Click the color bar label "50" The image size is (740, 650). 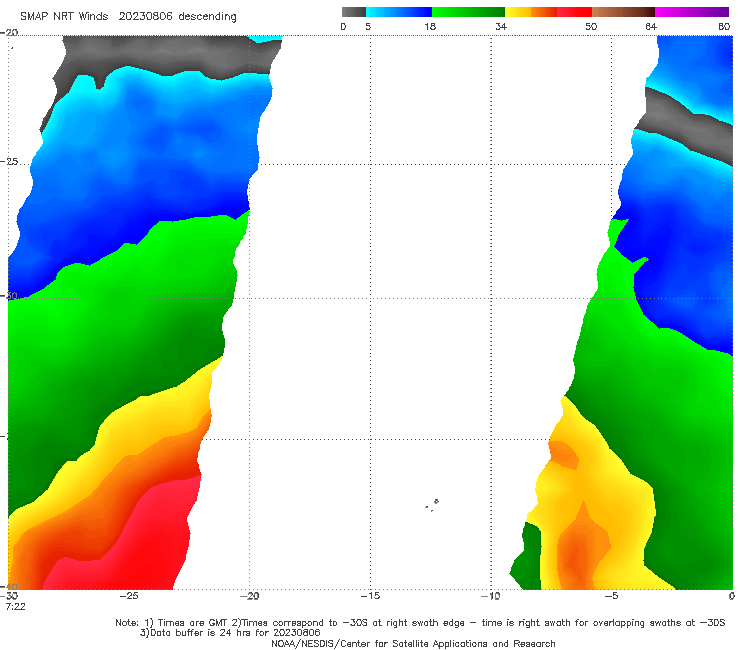(x=591, y=26)
